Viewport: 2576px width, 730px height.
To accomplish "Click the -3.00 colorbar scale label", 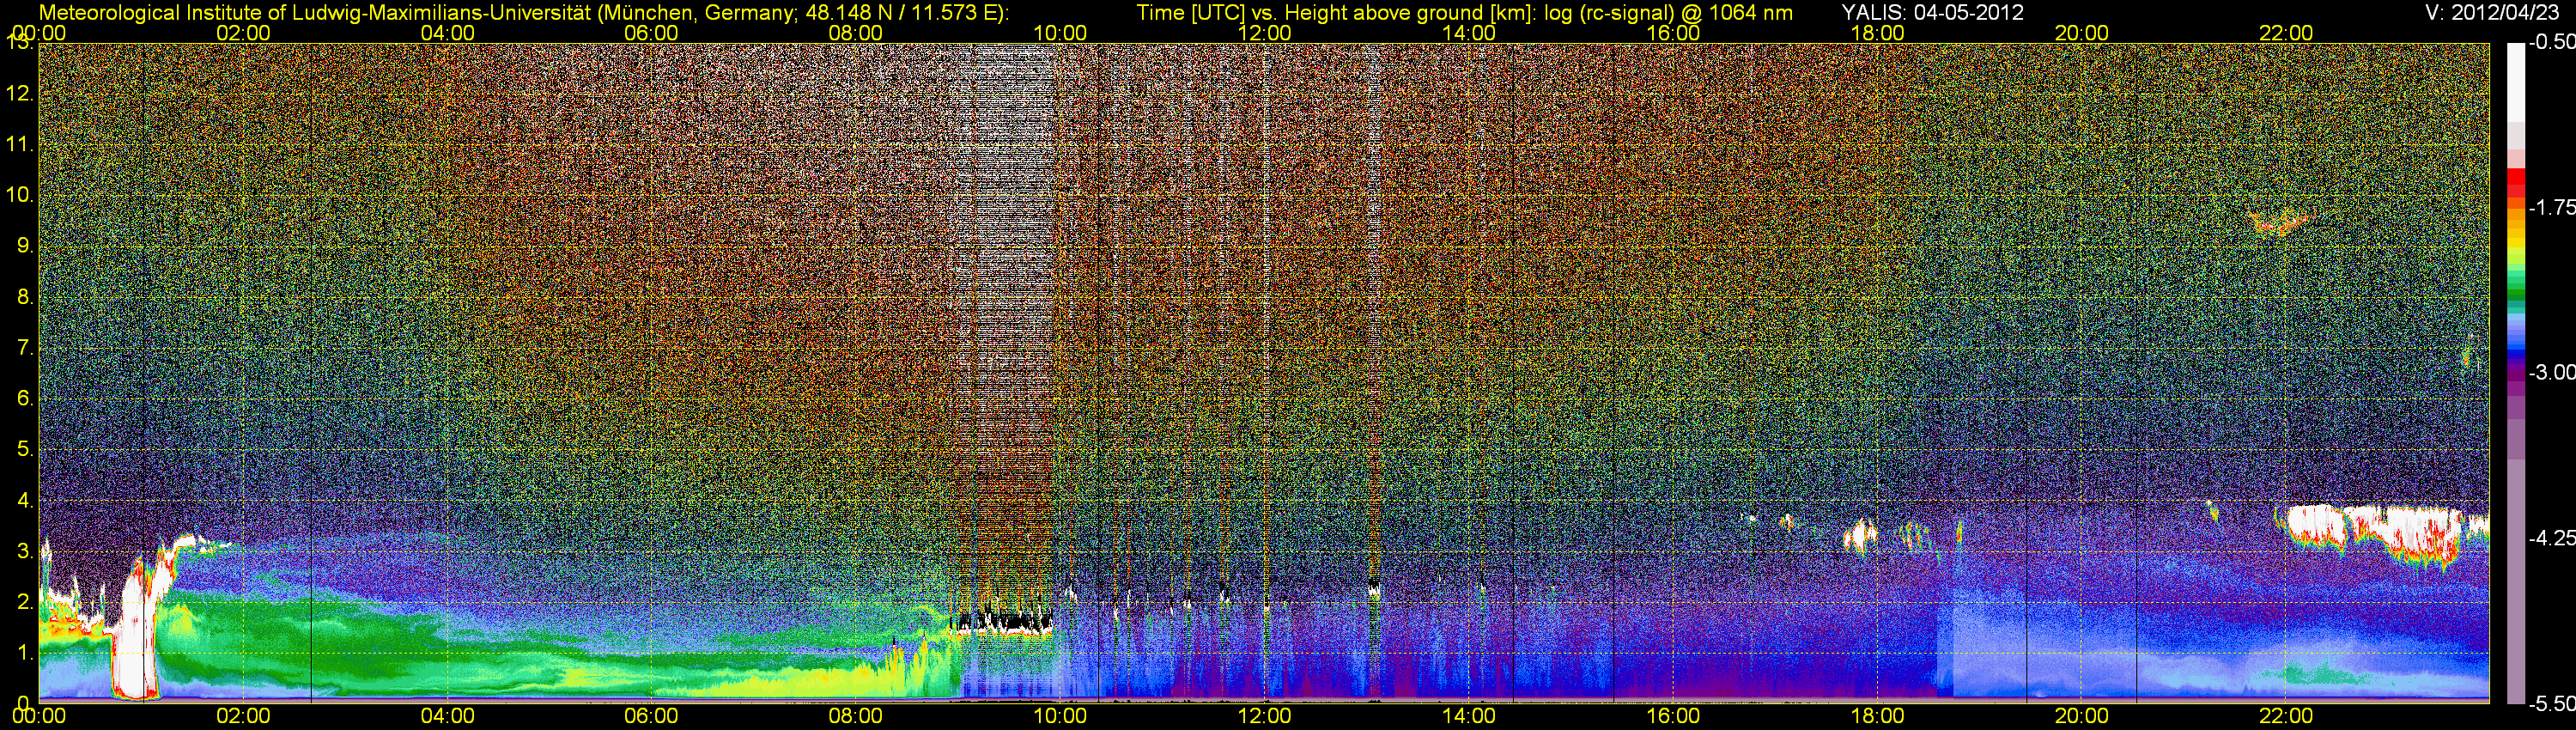I will [2551, 372].
